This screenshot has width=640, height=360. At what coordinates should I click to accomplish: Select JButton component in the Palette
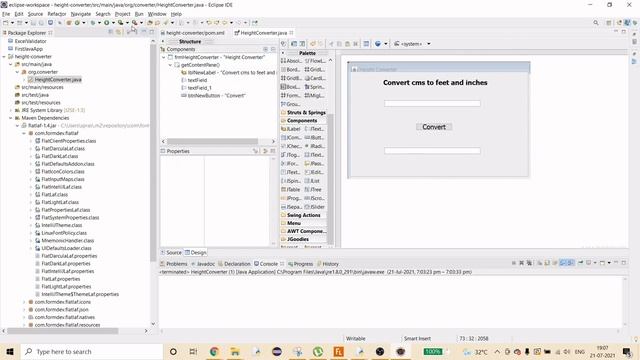[315, 138]
